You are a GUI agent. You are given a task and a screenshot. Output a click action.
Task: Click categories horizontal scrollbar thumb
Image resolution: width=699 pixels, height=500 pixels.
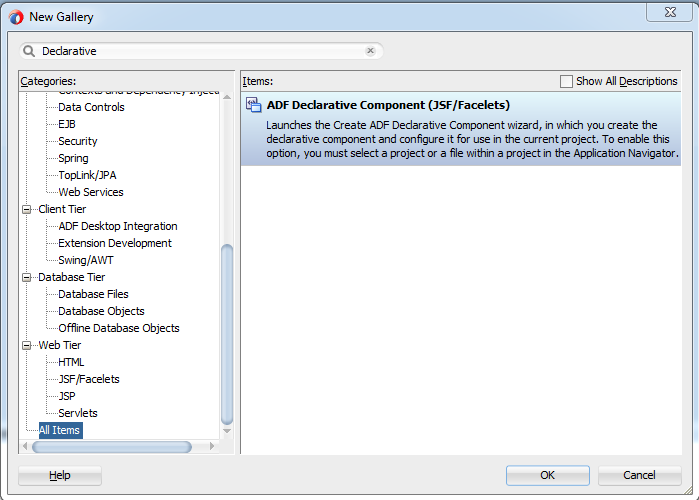[112, 447]
